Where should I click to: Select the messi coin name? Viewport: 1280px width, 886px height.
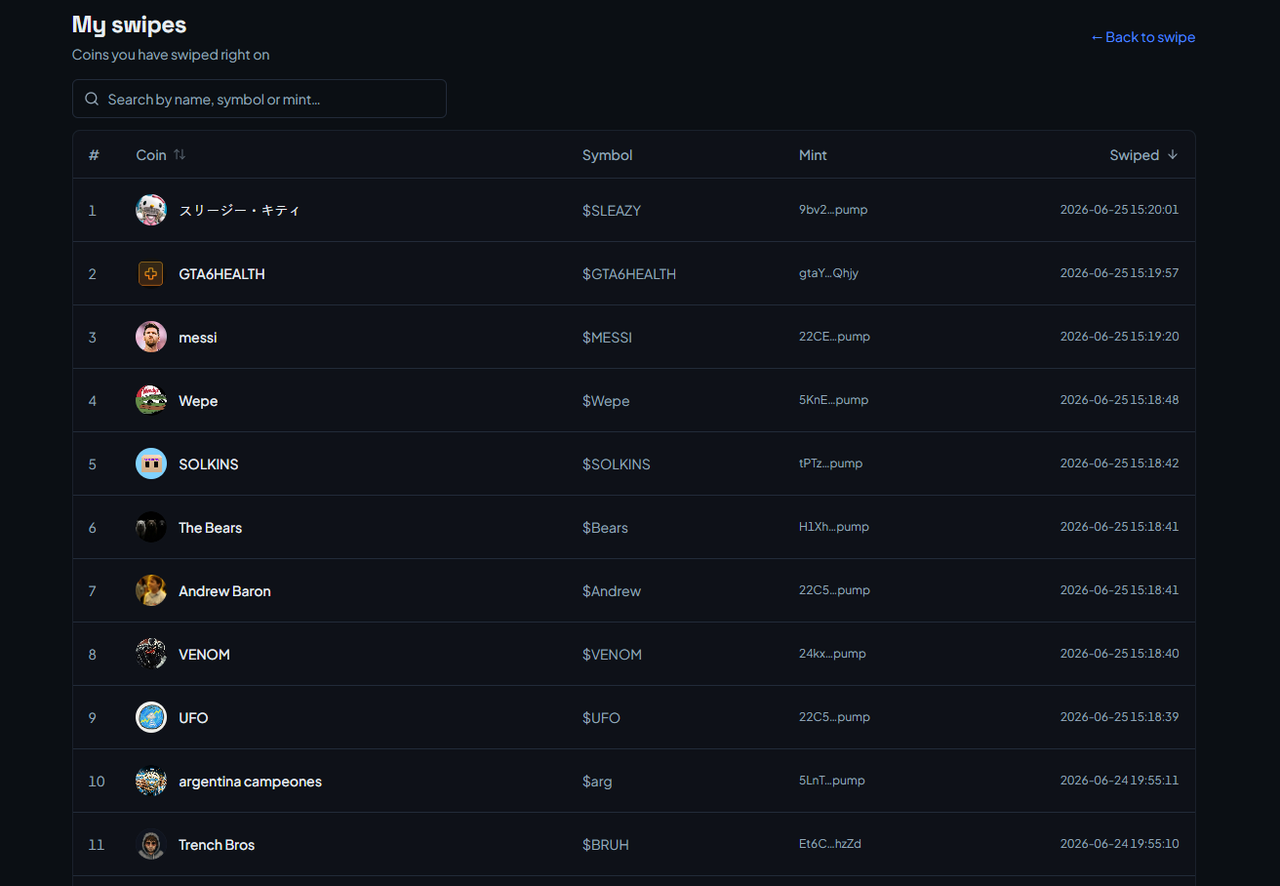198,337
